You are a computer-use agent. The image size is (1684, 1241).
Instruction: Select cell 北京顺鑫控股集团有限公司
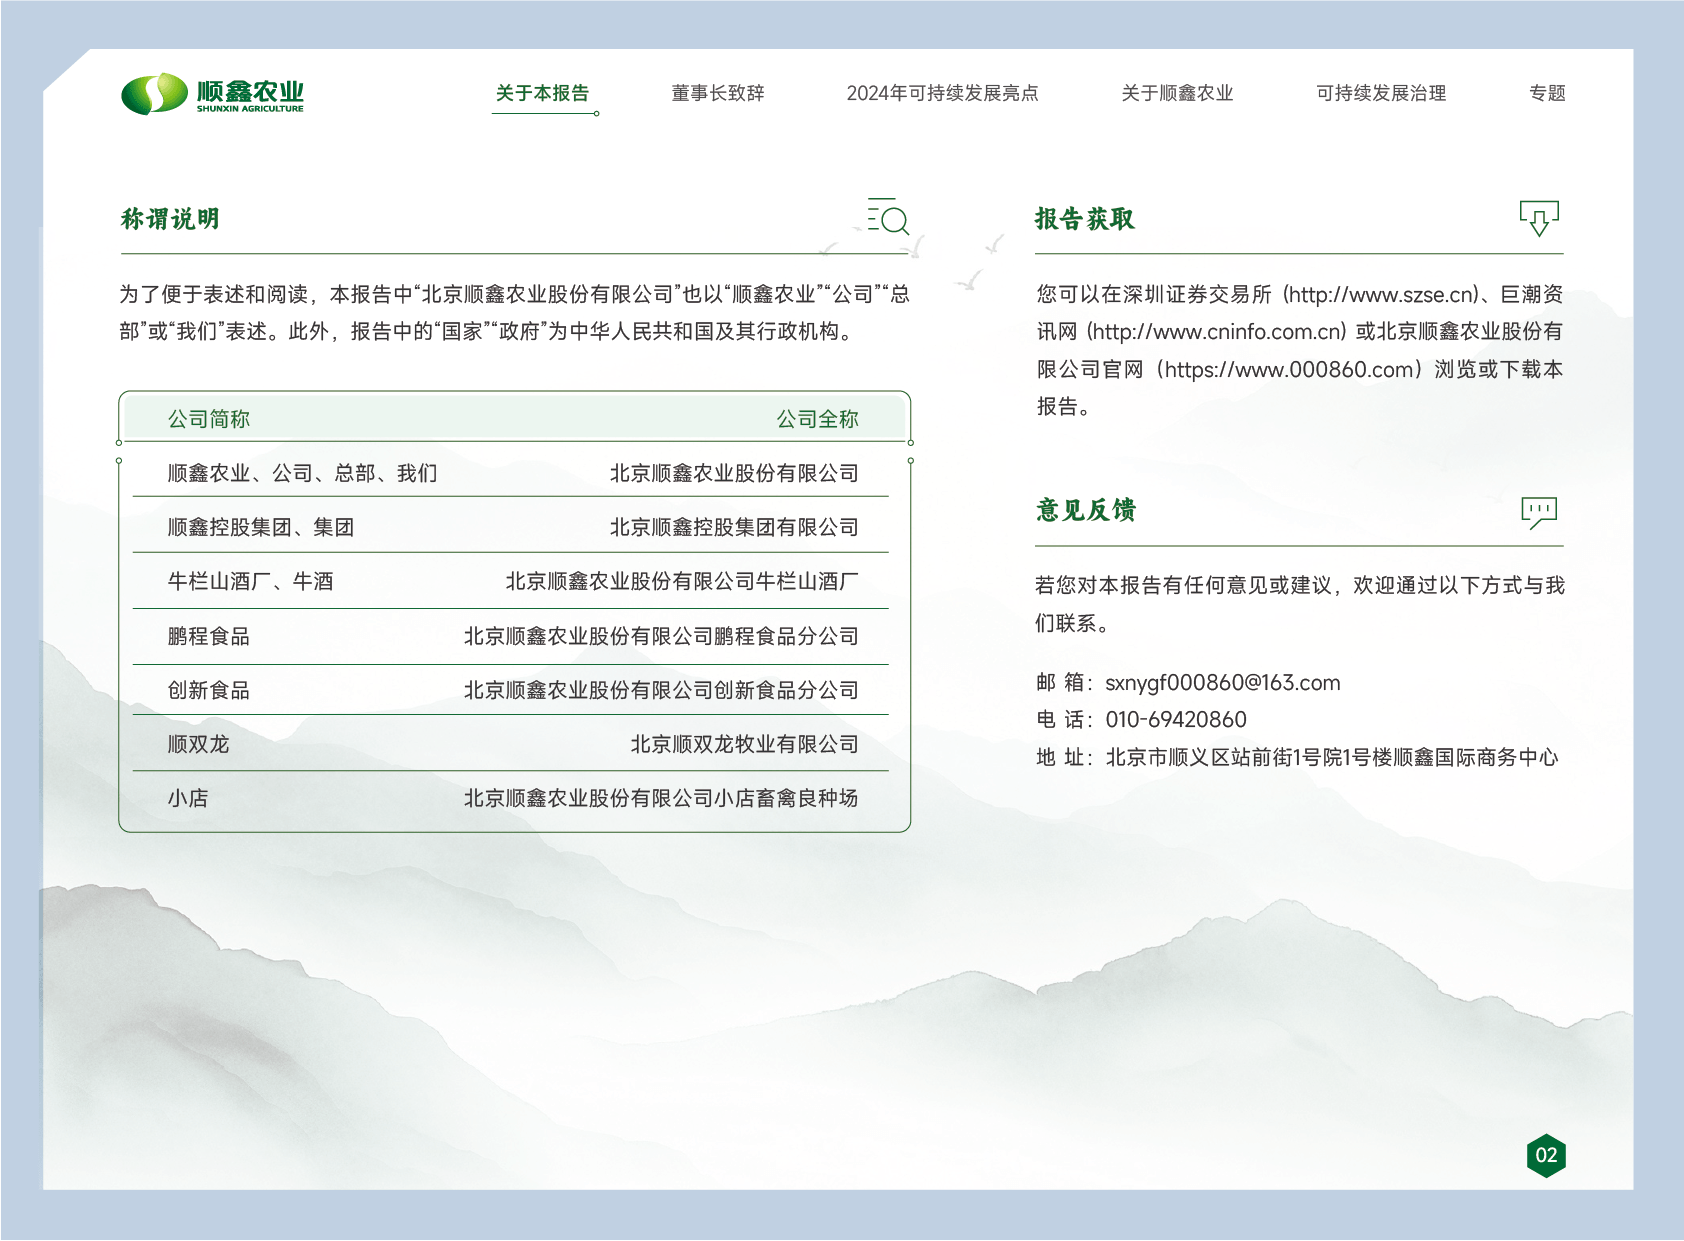pyautogui.click(x=734, y=527)
